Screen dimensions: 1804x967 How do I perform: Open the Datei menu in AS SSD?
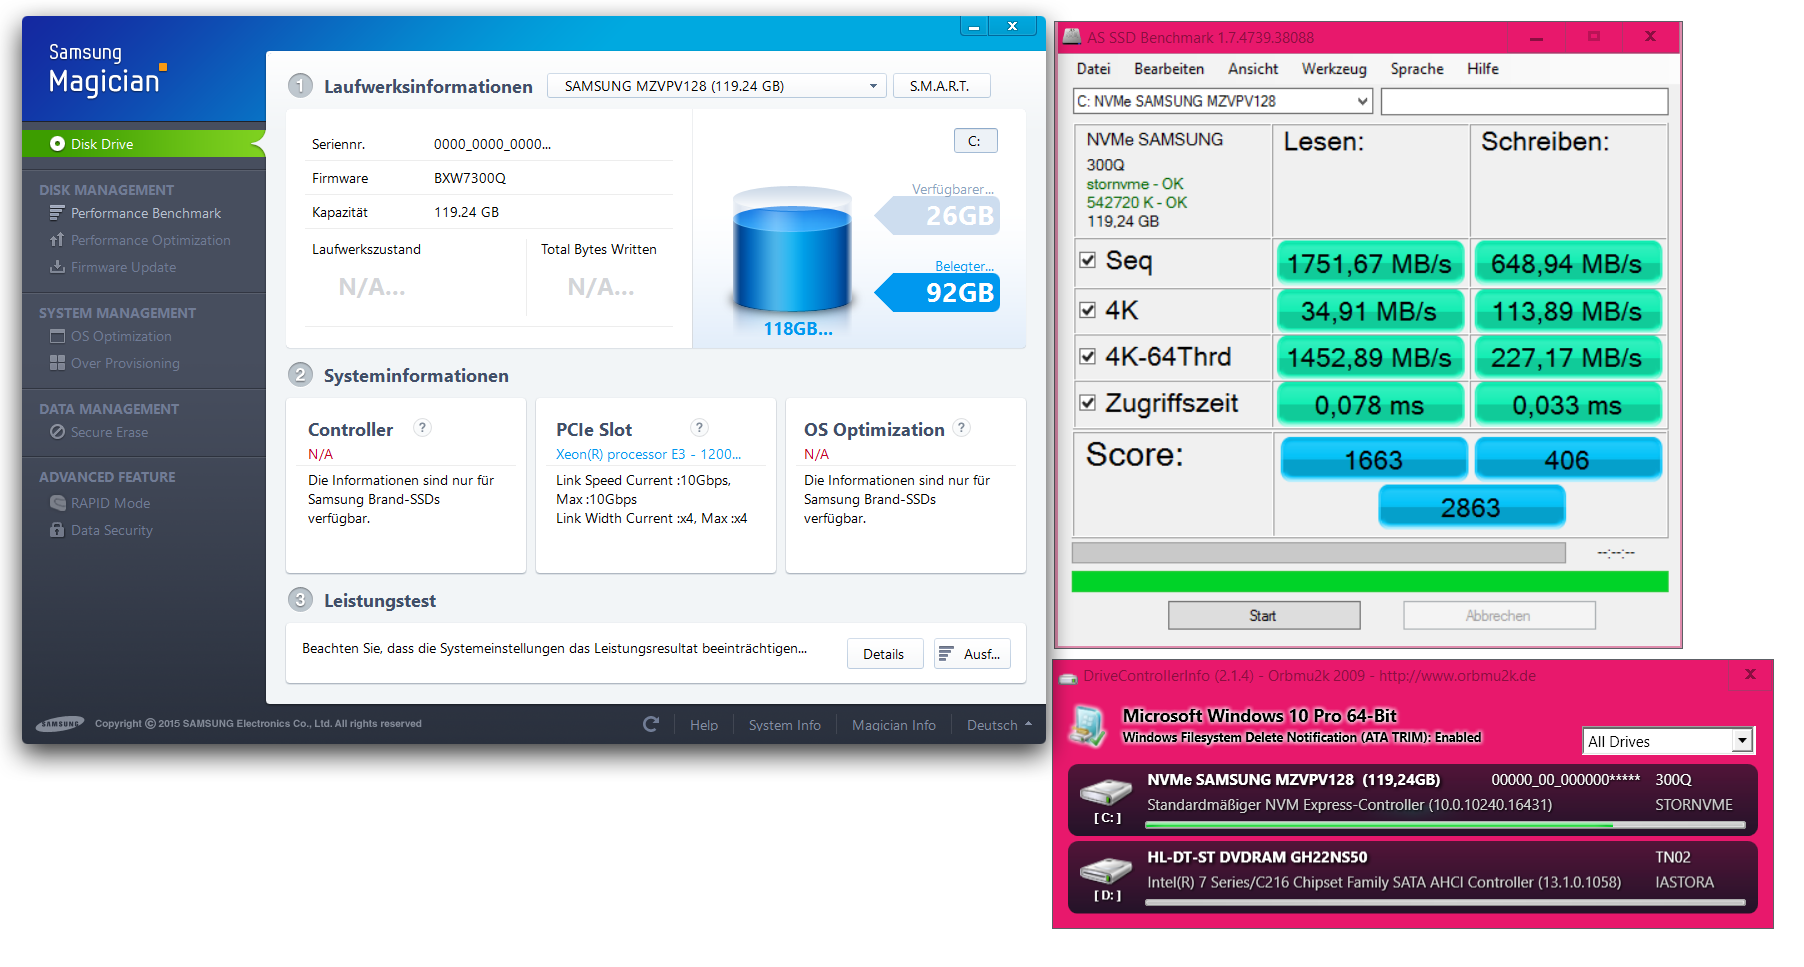pos(1093,69)
